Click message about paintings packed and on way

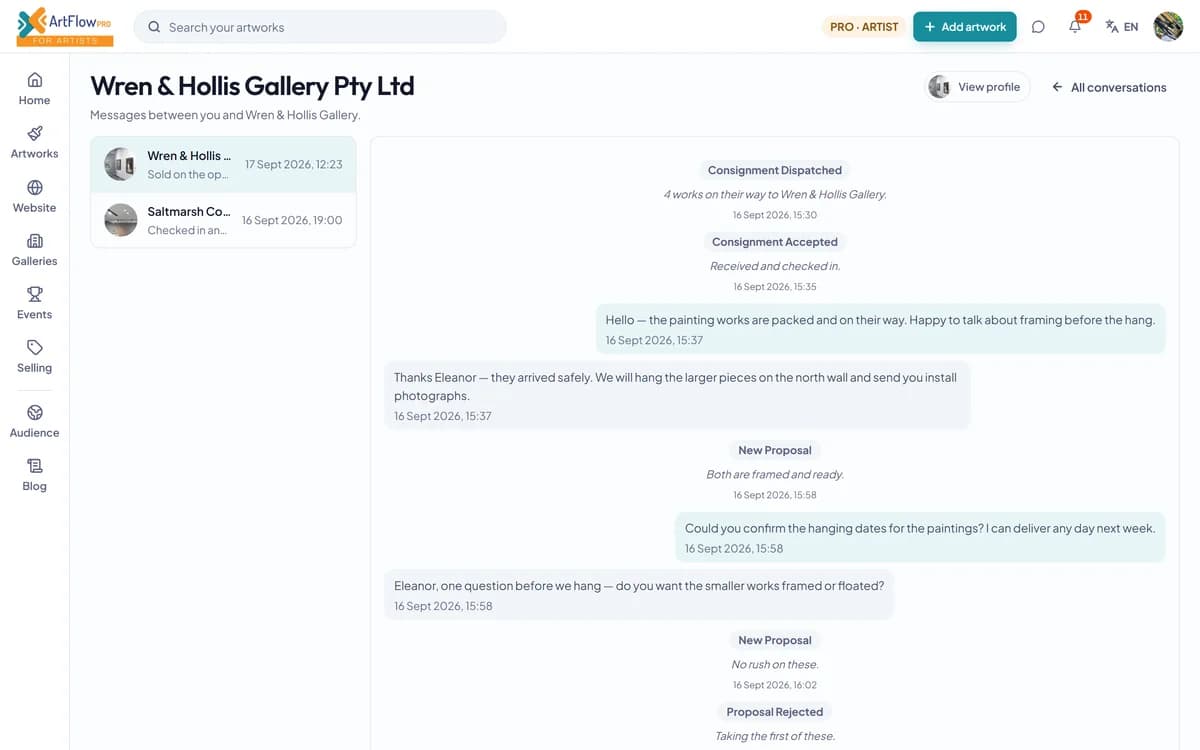pyautogui.click(x=881, y=329)
